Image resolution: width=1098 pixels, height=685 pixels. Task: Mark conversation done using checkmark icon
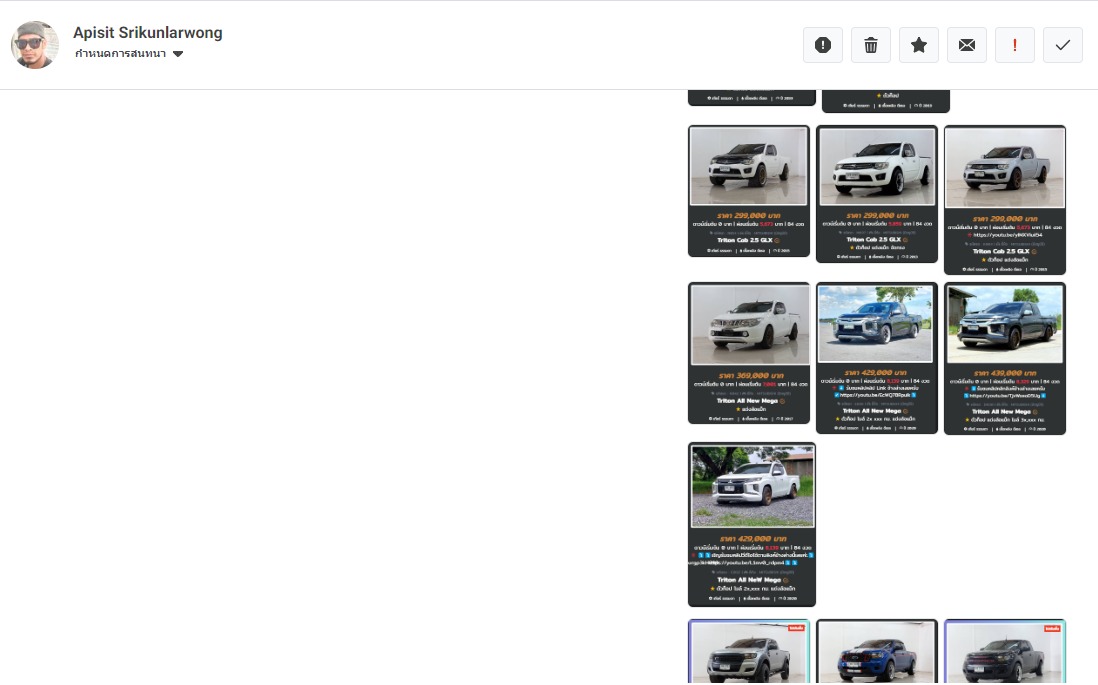click(1063, 45)
